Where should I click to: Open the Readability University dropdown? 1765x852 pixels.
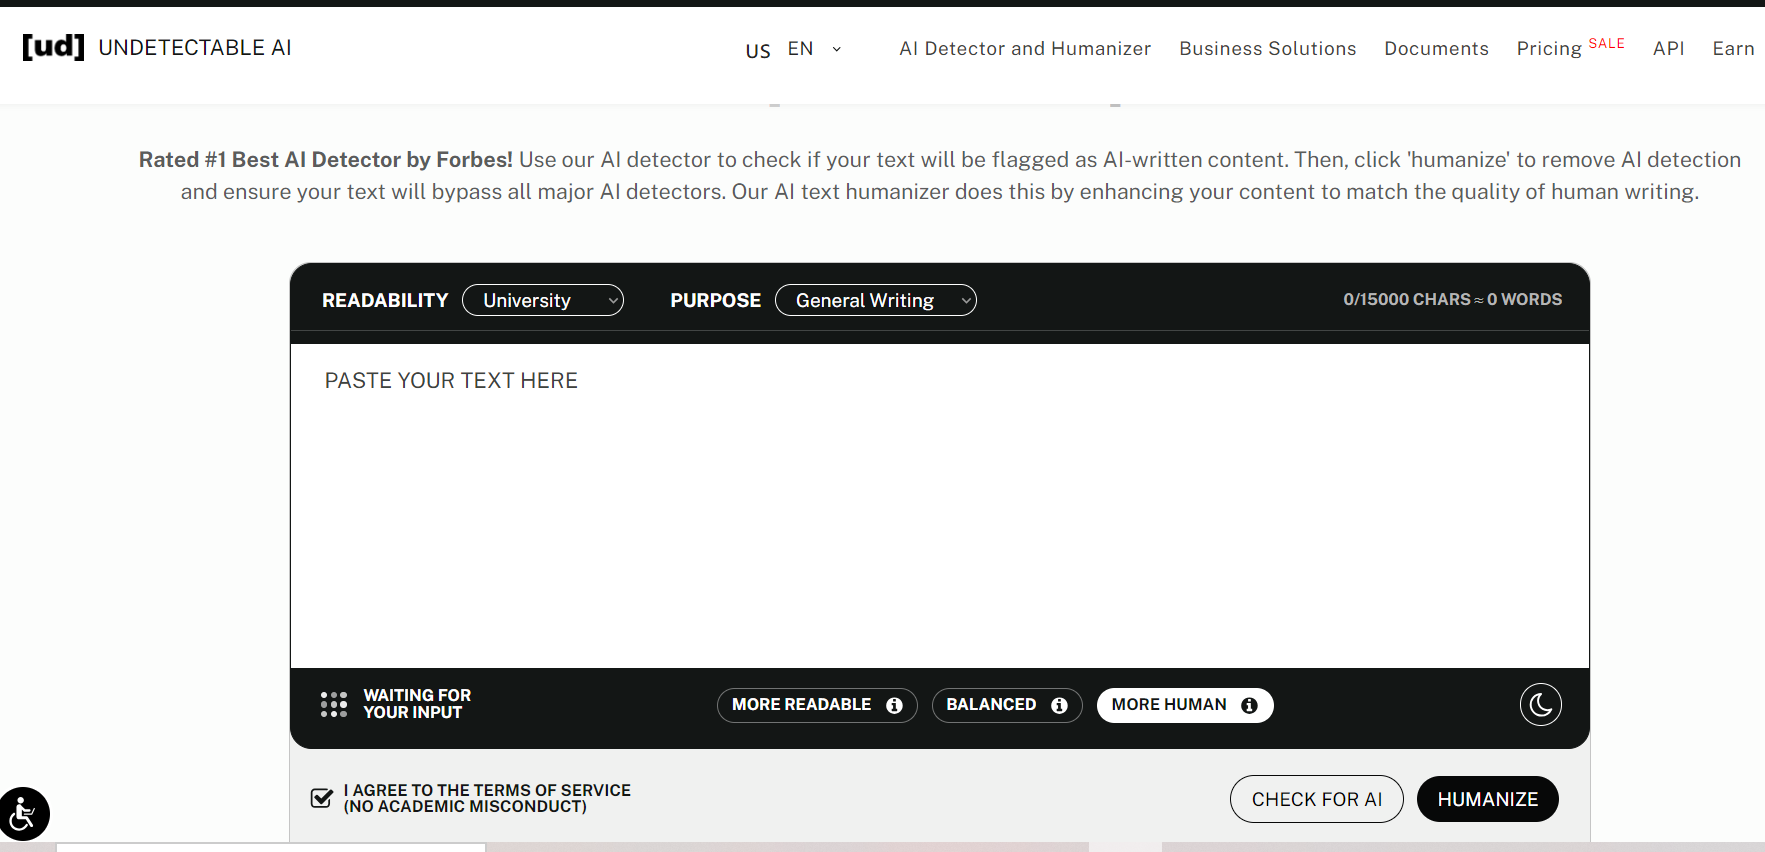[x=543, y=300]
